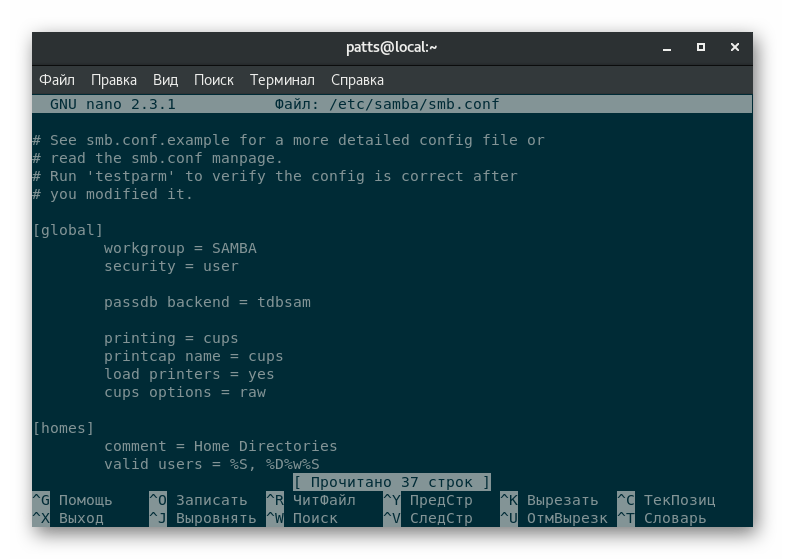Click the GNU nano 2.3.1 header text

(x=113, y=104)
